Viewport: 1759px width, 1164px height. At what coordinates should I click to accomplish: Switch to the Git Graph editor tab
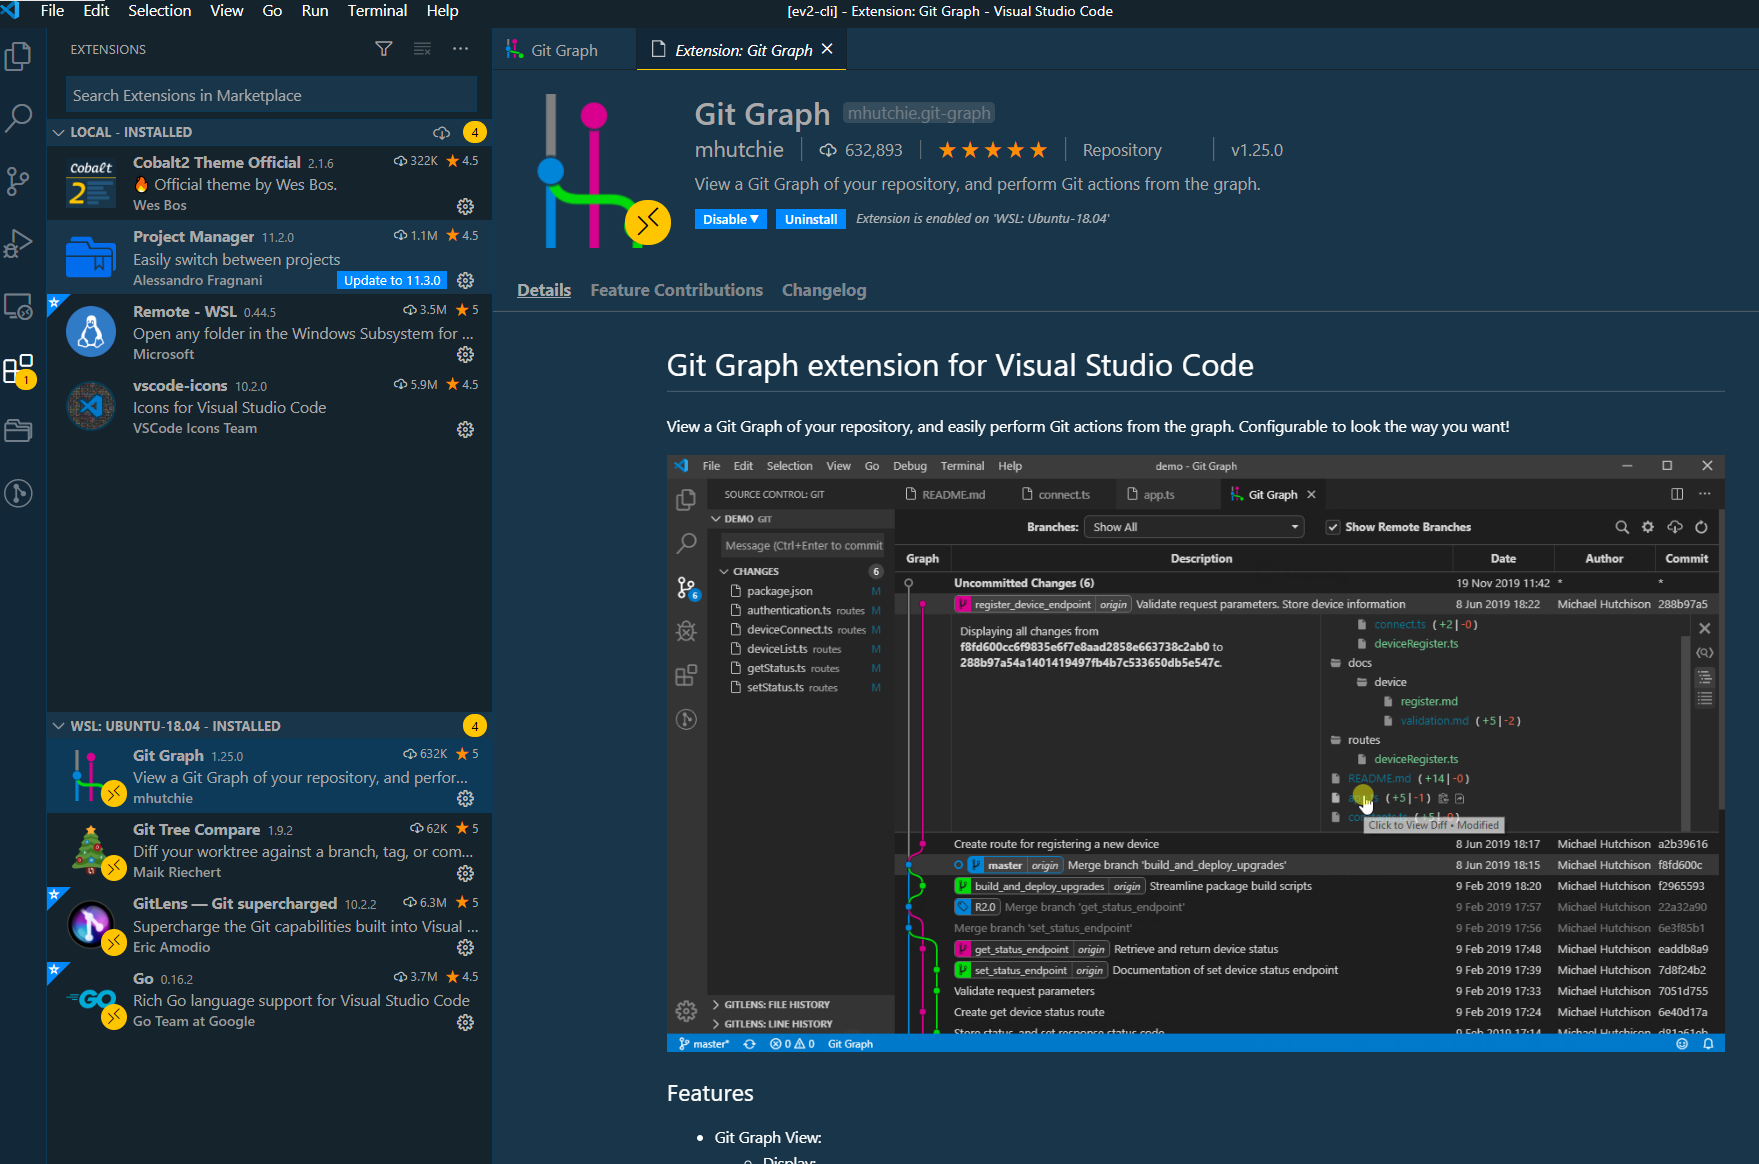[563, 50]
